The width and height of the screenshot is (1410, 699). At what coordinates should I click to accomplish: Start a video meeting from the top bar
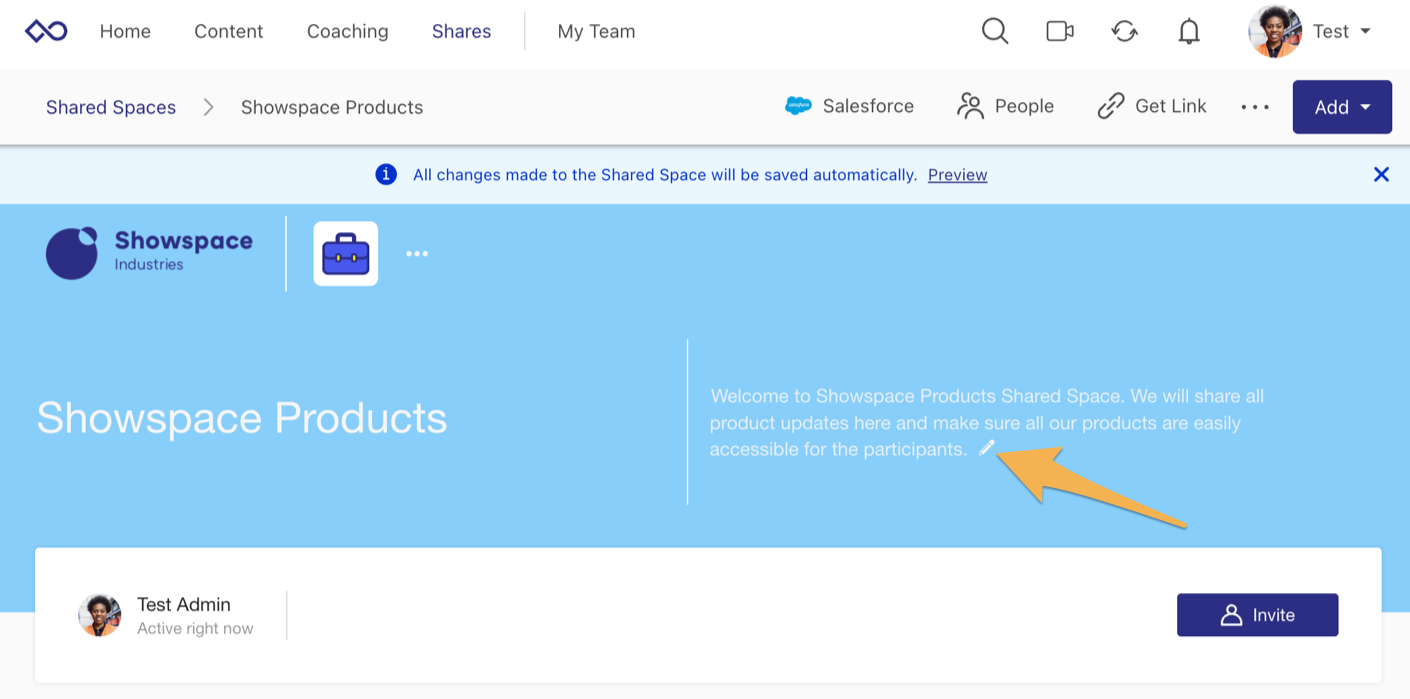[1059, 31]
